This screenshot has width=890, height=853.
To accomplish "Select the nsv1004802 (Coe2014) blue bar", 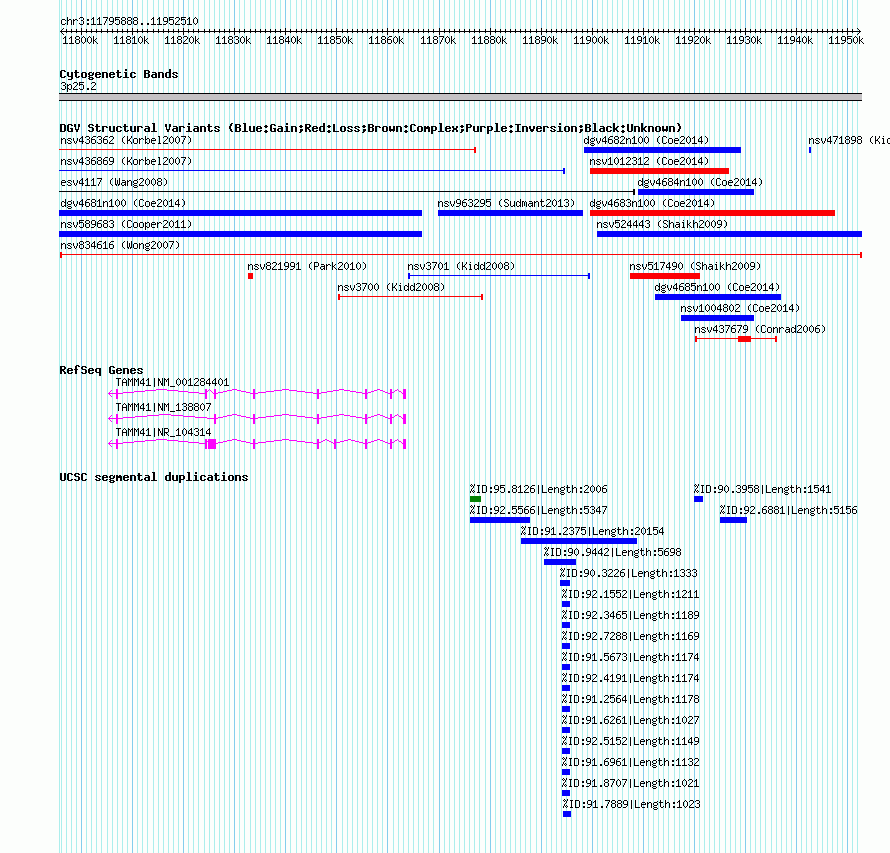I will [717, 318].
